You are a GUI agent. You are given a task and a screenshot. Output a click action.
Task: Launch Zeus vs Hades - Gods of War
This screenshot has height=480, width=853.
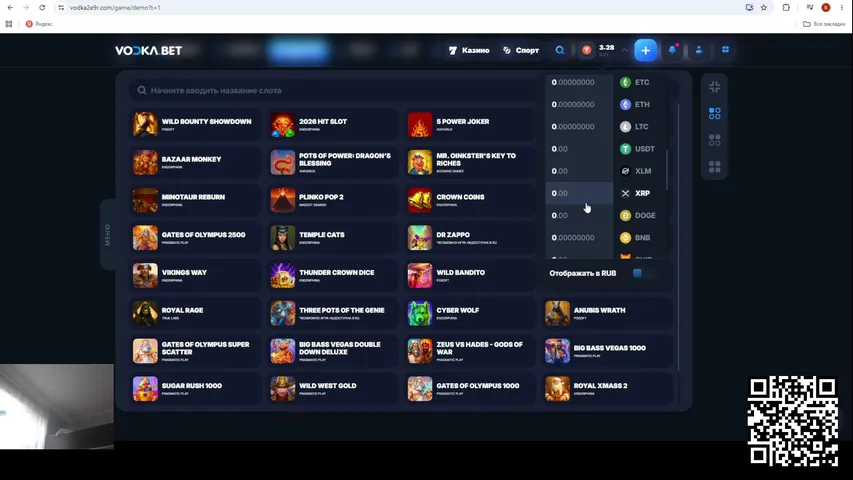[x=470, y=351]
